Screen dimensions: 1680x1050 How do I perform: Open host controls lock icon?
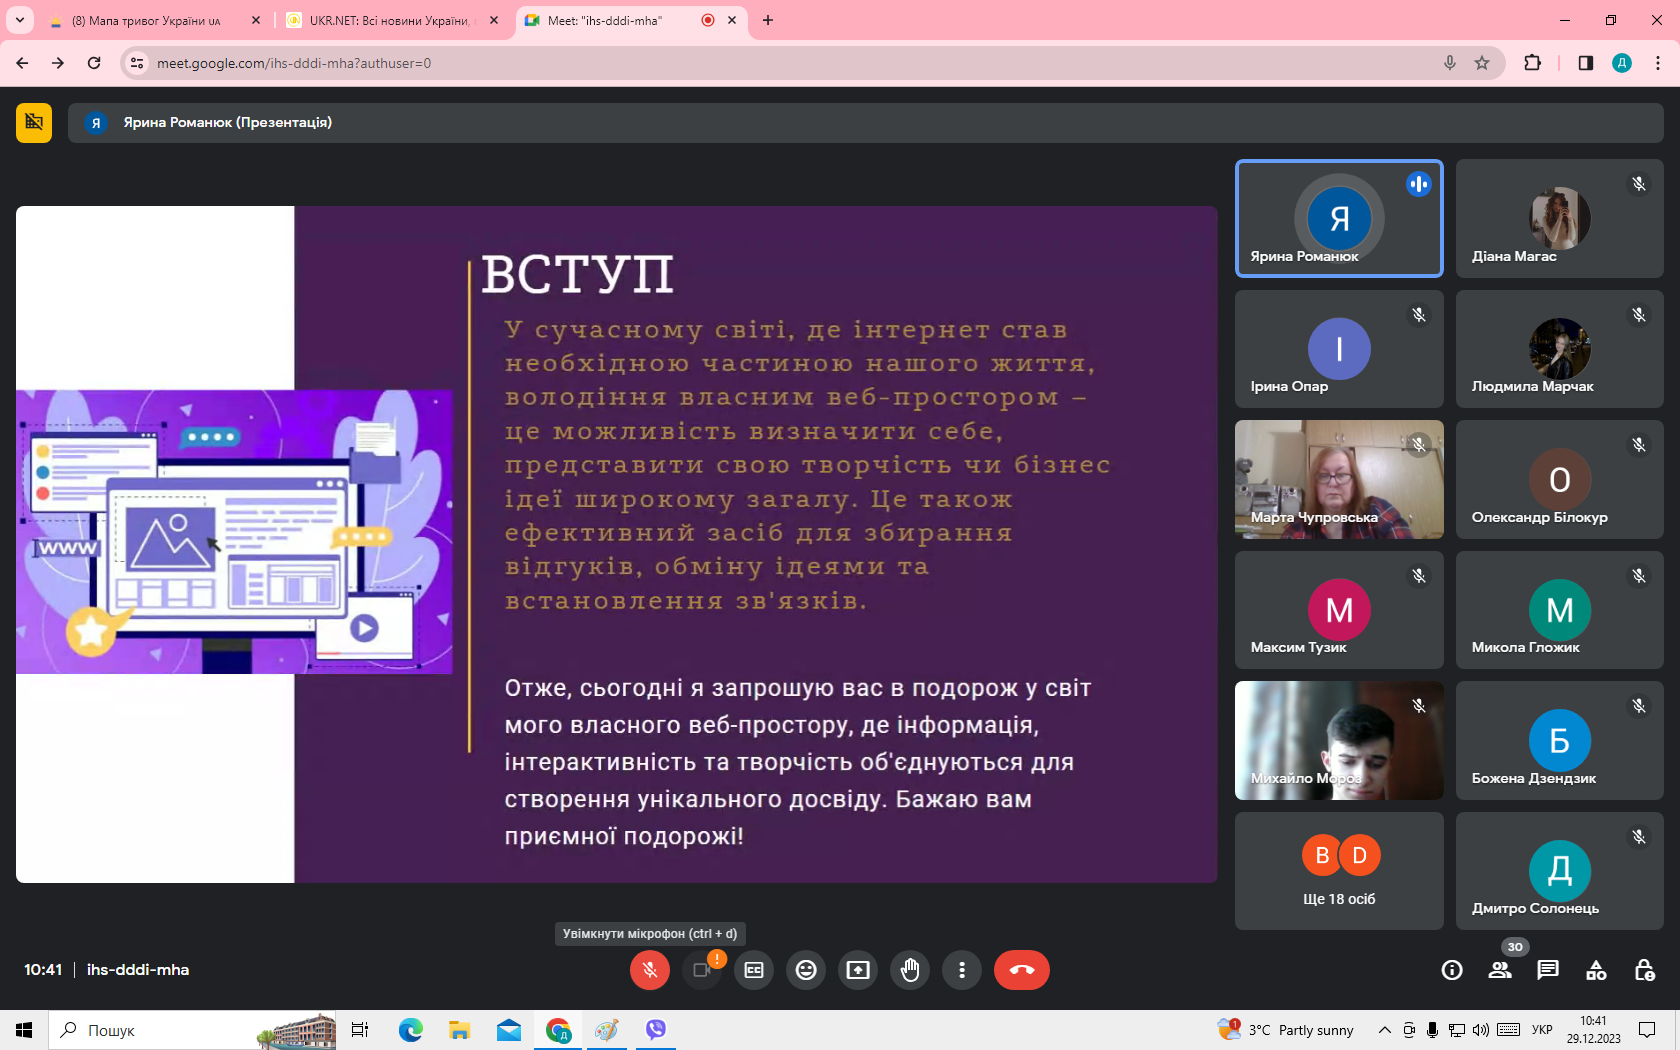[1644, 970]
